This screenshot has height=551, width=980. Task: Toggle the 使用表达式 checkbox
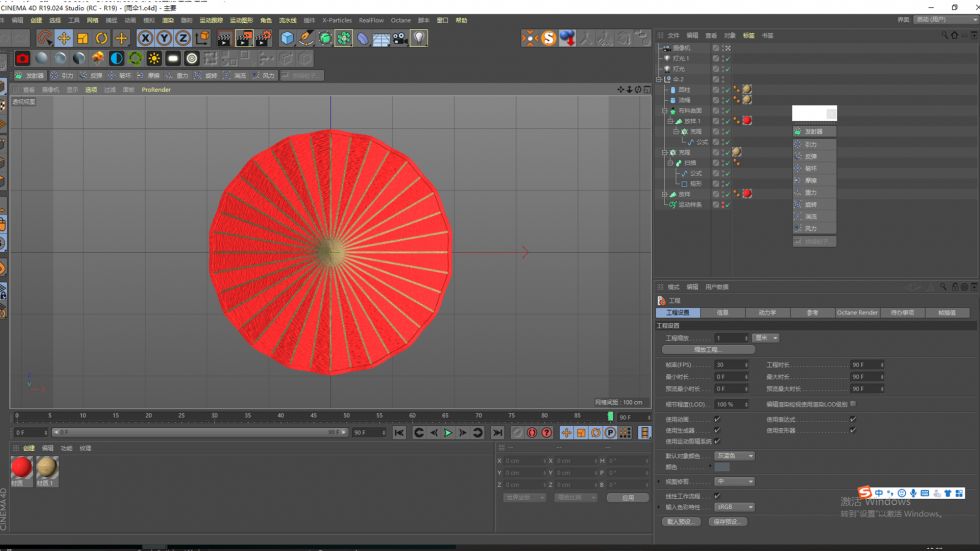tap(852, 419)
